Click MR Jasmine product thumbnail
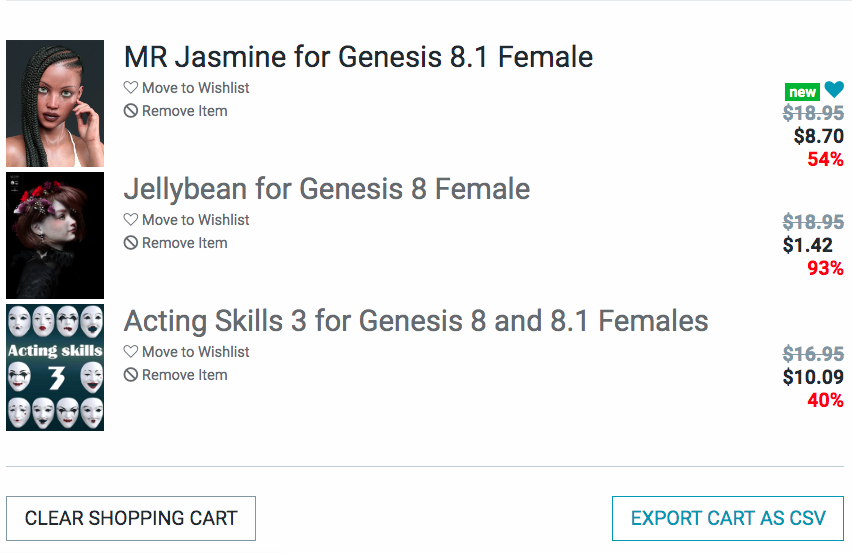This screenshot has height=553, width=852. (x=55, y=103)
